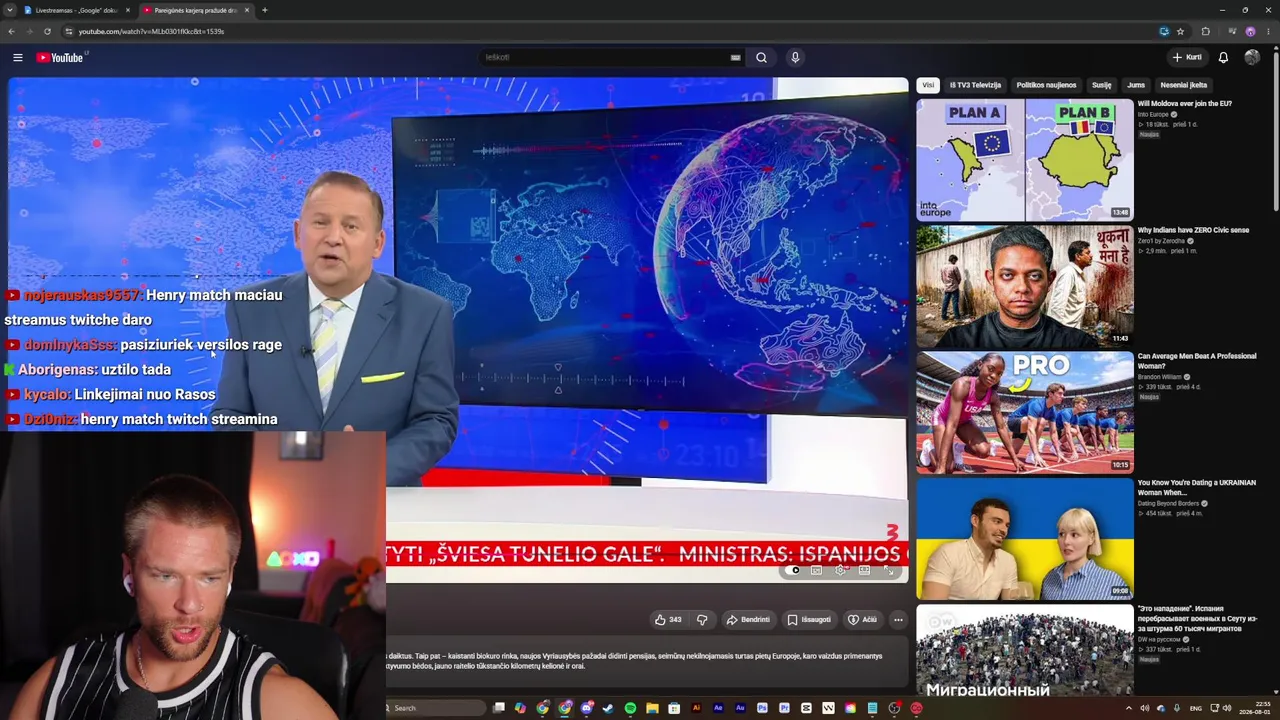This screenshot has width=1280, height=720.
Task: Select the 'Politikos naujienos' filter chip
Action: tap(1046, 85)
